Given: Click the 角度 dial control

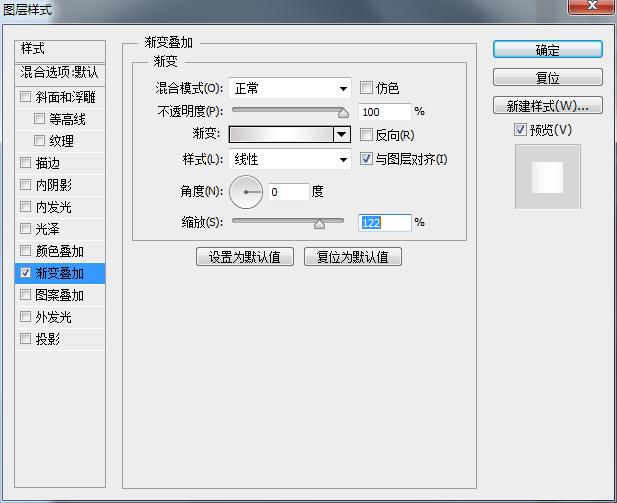Looking at the screenshot, I should (x=246, y=192).
